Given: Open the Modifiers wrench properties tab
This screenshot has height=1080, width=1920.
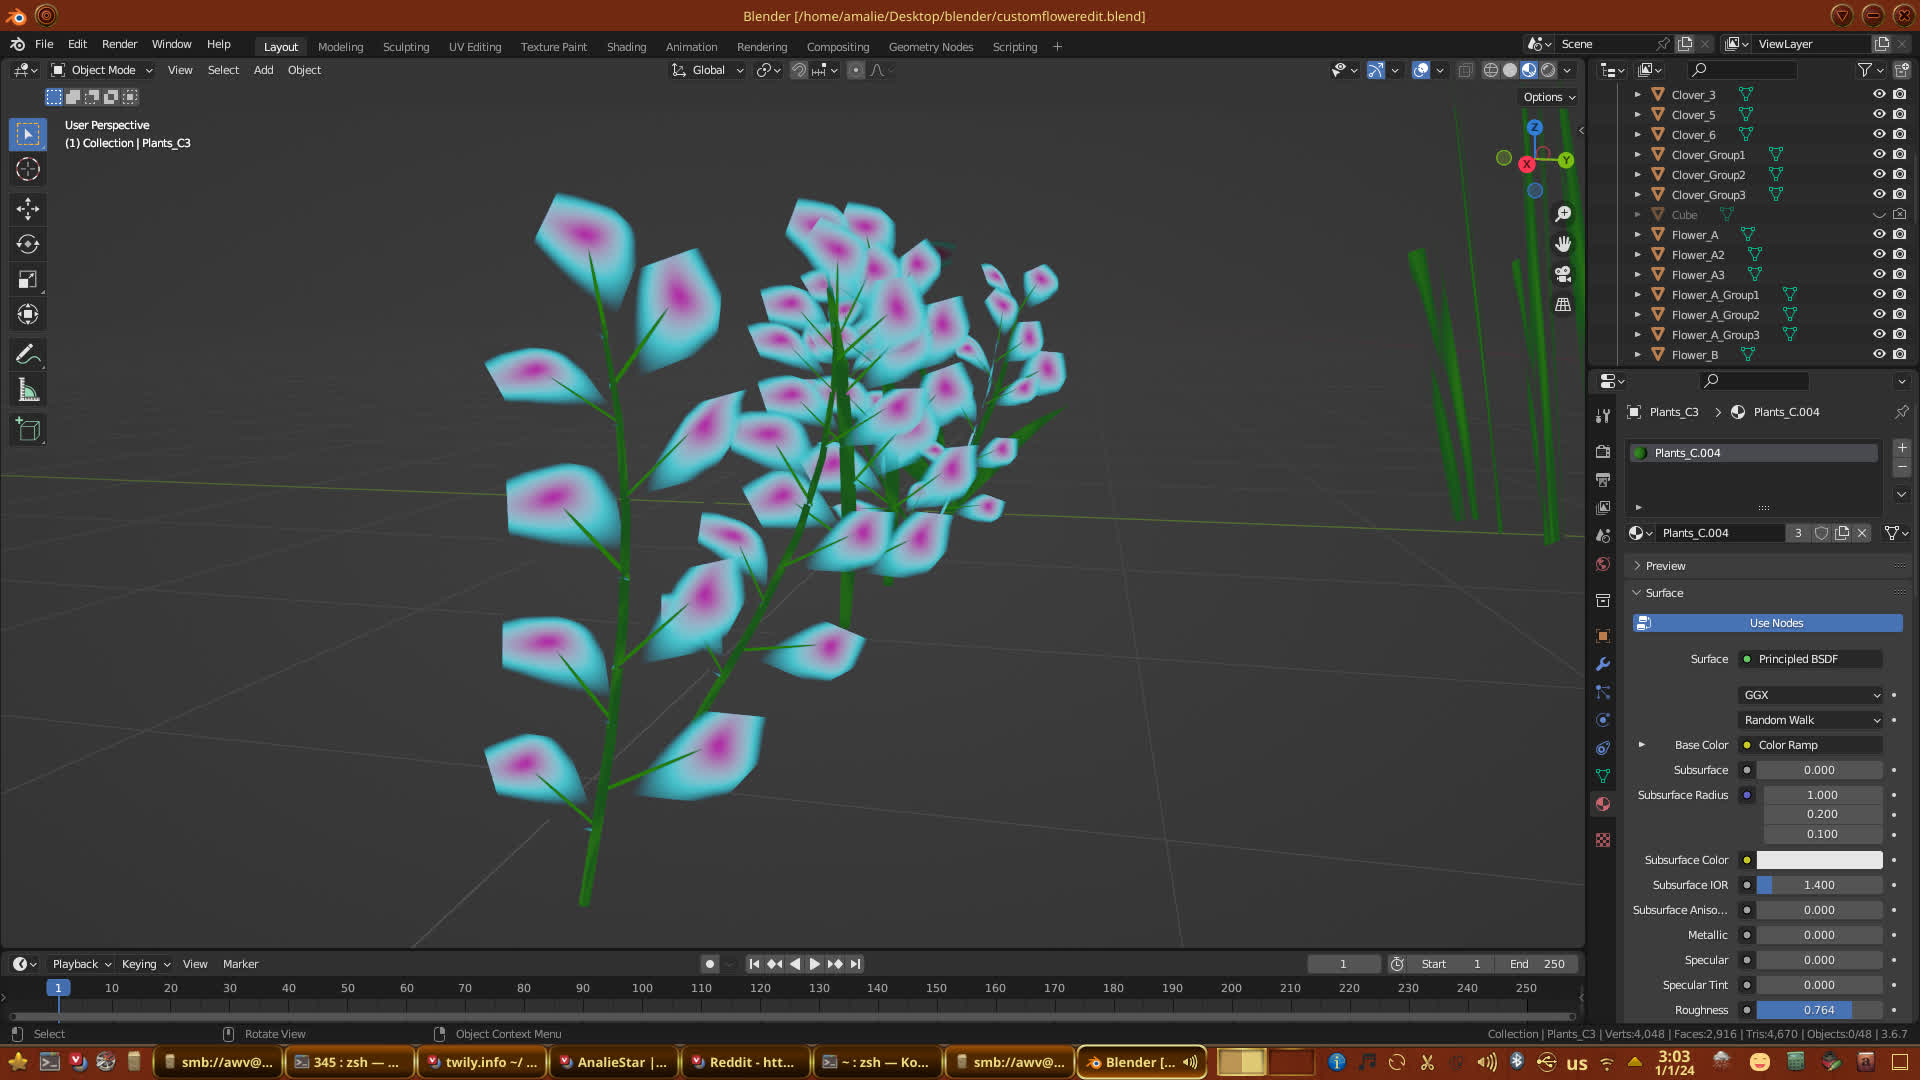Looking at the screenshot, I should pyautogui.click(x=1603, y=664).
